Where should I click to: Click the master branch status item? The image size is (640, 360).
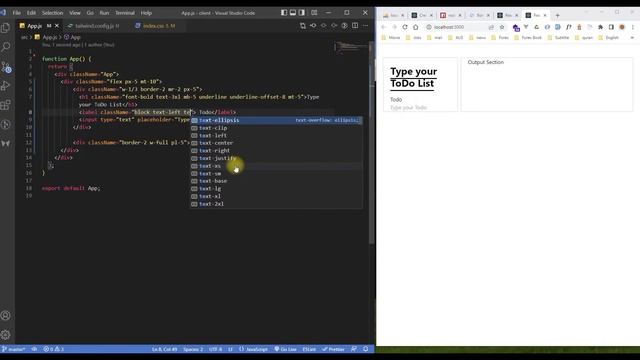click(x=14, y=349)
